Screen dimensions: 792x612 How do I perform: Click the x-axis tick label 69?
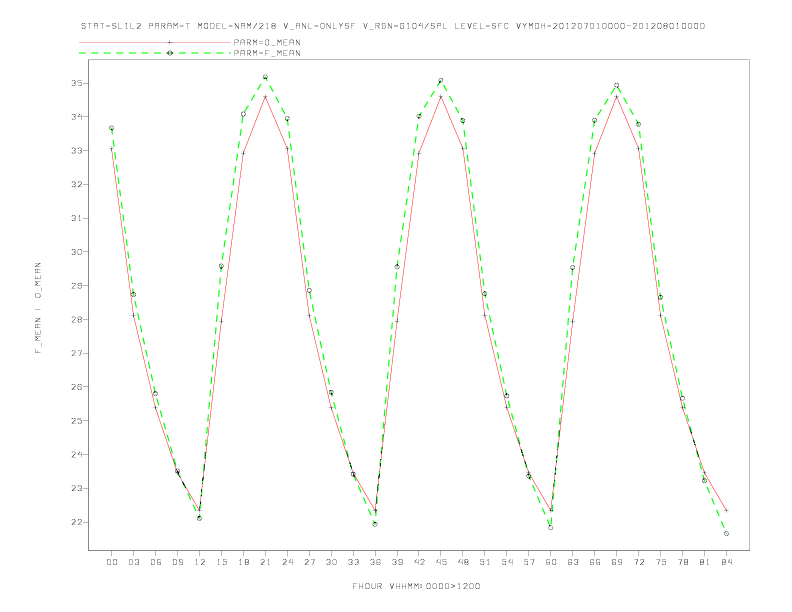coord(617,562)
